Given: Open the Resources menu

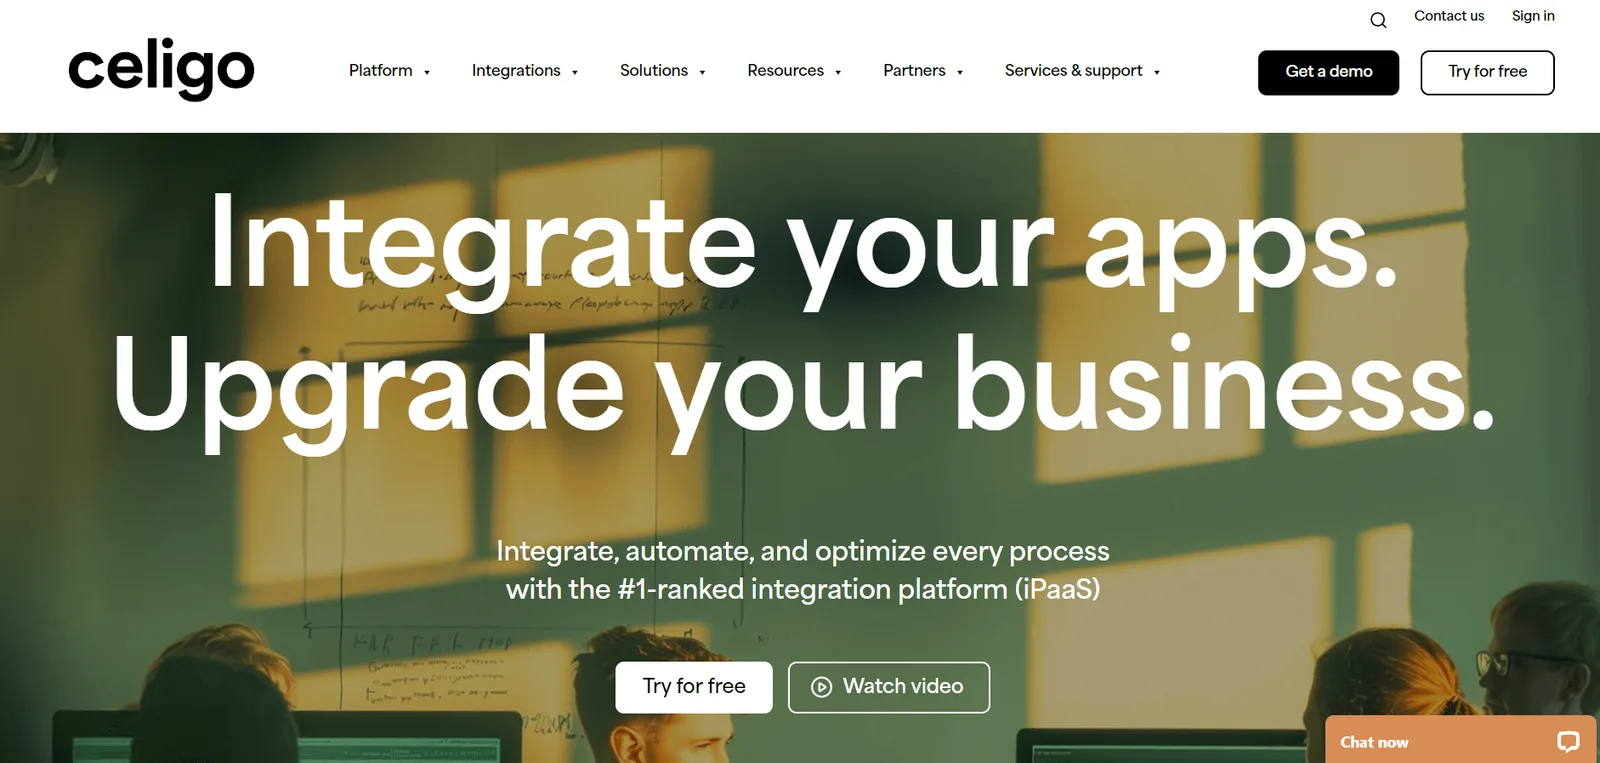Looking at the screenshot, I should coord(786,71).
